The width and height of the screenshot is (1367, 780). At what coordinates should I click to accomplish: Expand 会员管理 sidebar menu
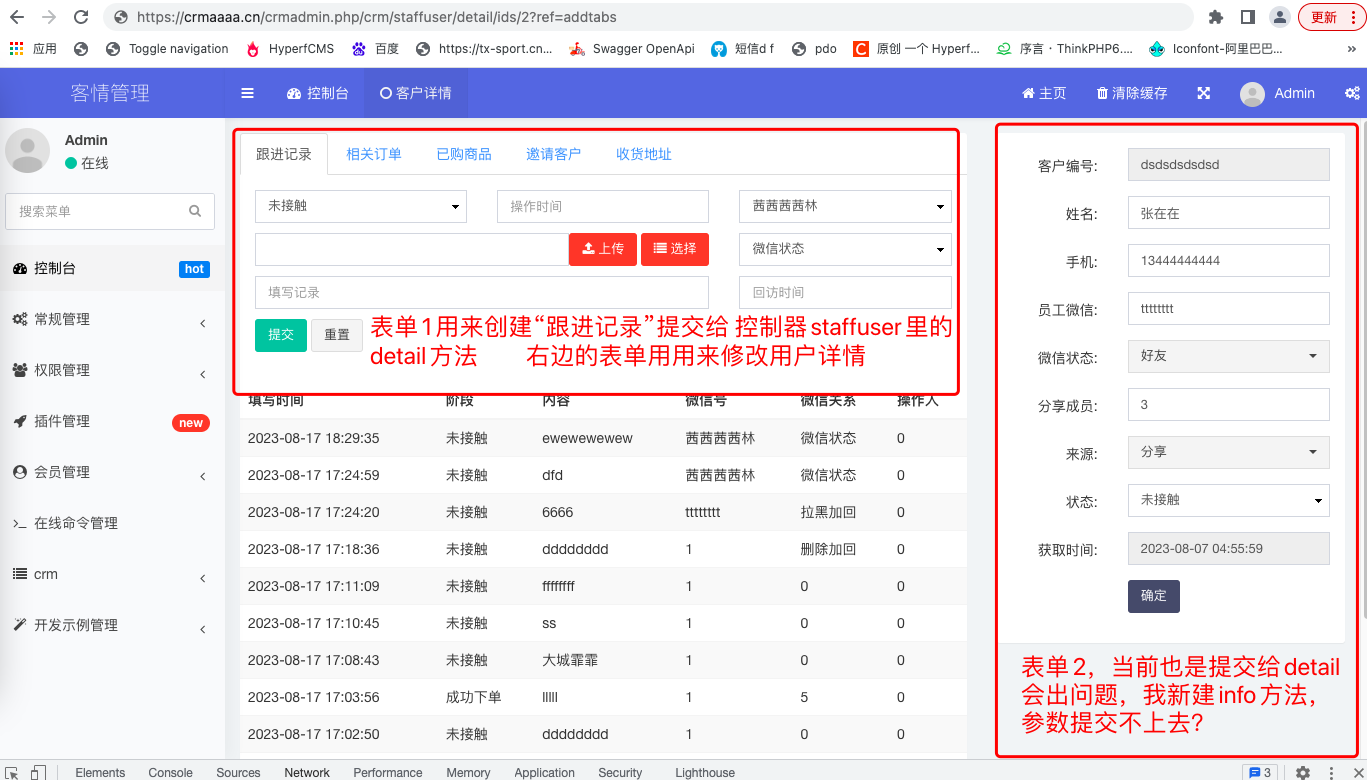pos(112,472)
